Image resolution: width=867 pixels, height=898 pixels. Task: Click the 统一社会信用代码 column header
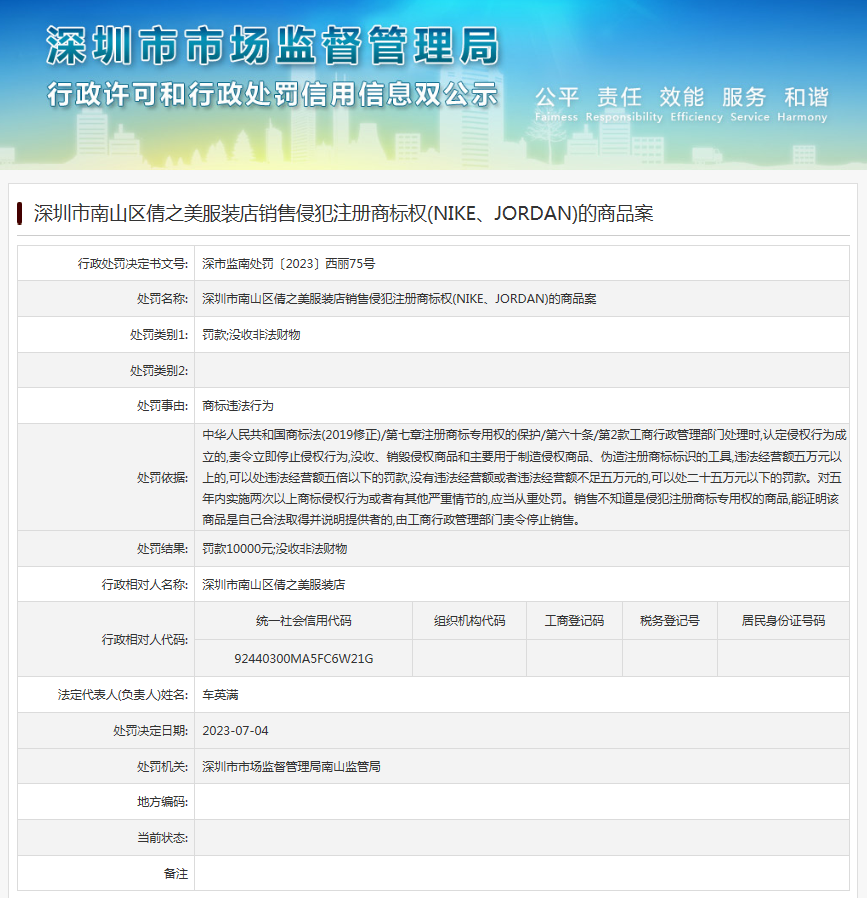point(304,621)
